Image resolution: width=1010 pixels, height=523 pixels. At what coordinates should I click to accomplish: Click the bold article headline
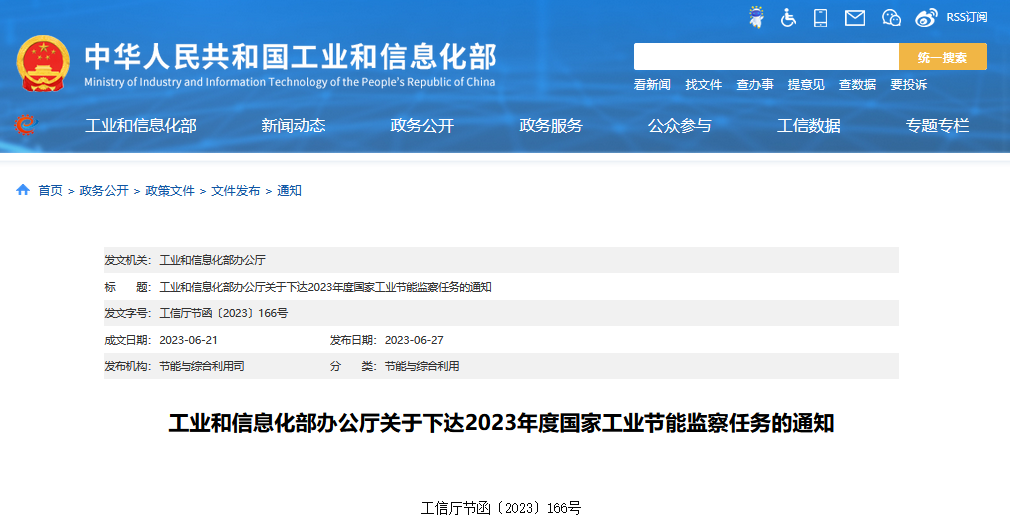[501, 423]
